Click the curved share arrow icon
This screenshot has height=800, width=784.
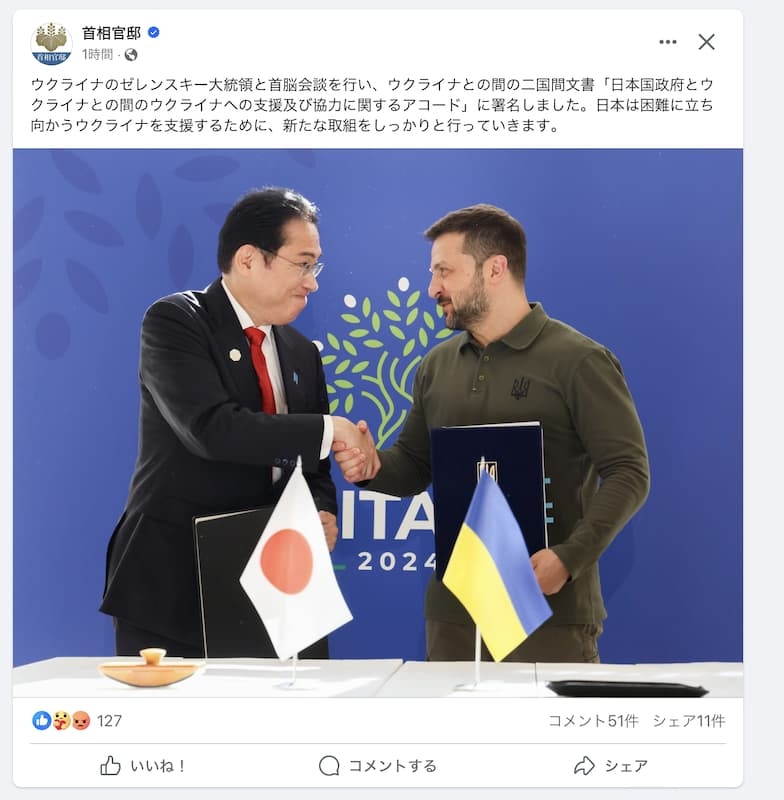tap(584, 765)
